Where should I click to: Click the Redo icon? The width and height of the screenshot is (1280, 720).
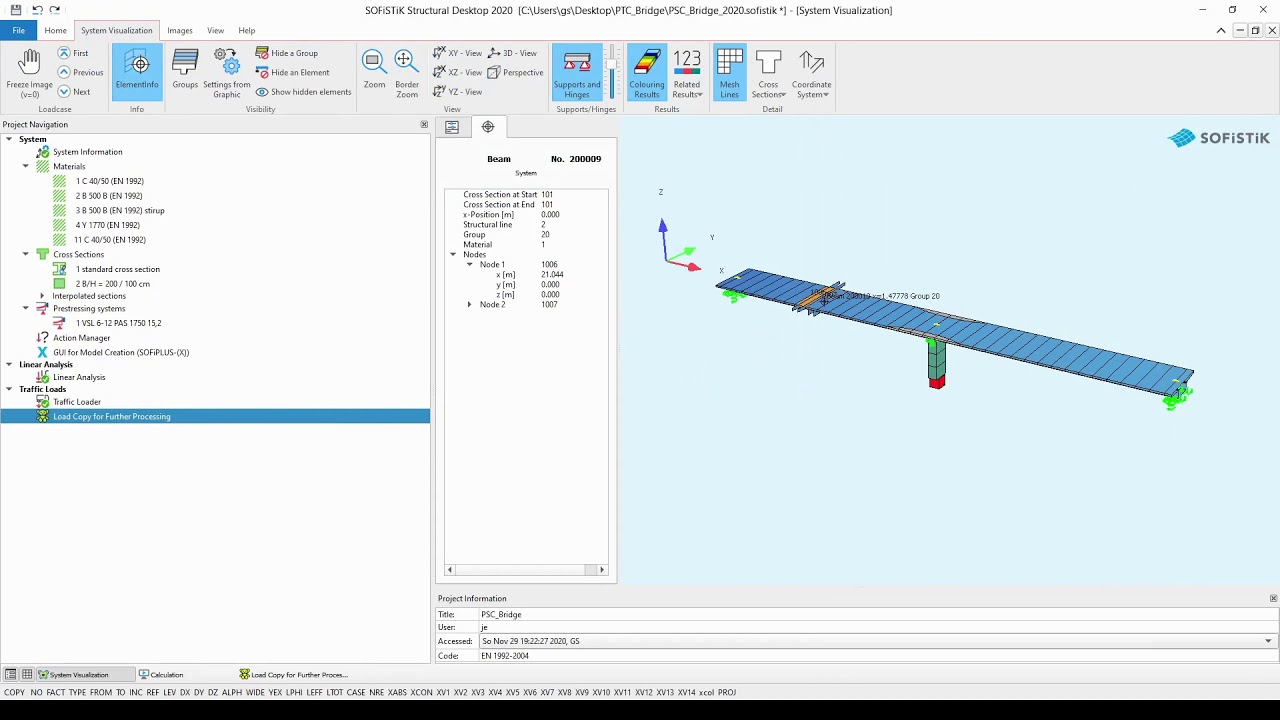(x=55, y=10)
